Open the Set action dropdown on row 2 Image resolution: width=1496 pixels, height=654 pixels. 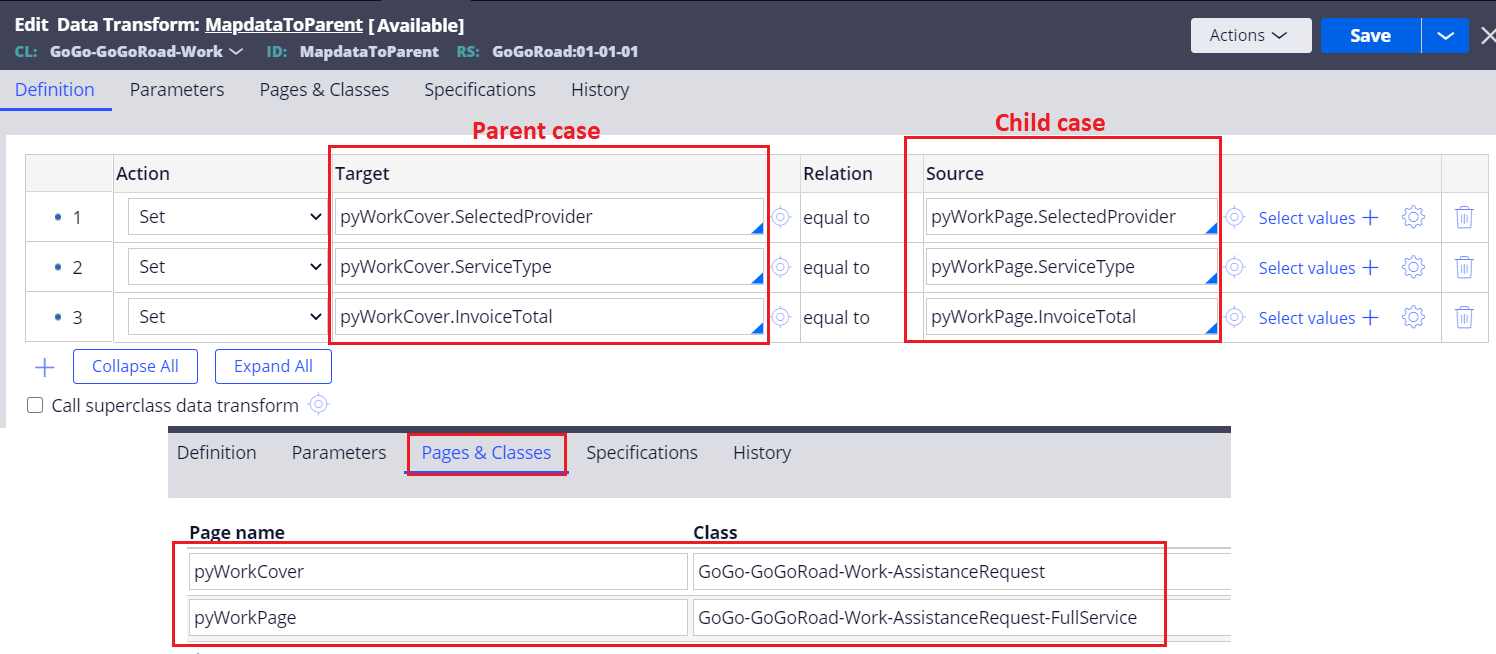227,267
